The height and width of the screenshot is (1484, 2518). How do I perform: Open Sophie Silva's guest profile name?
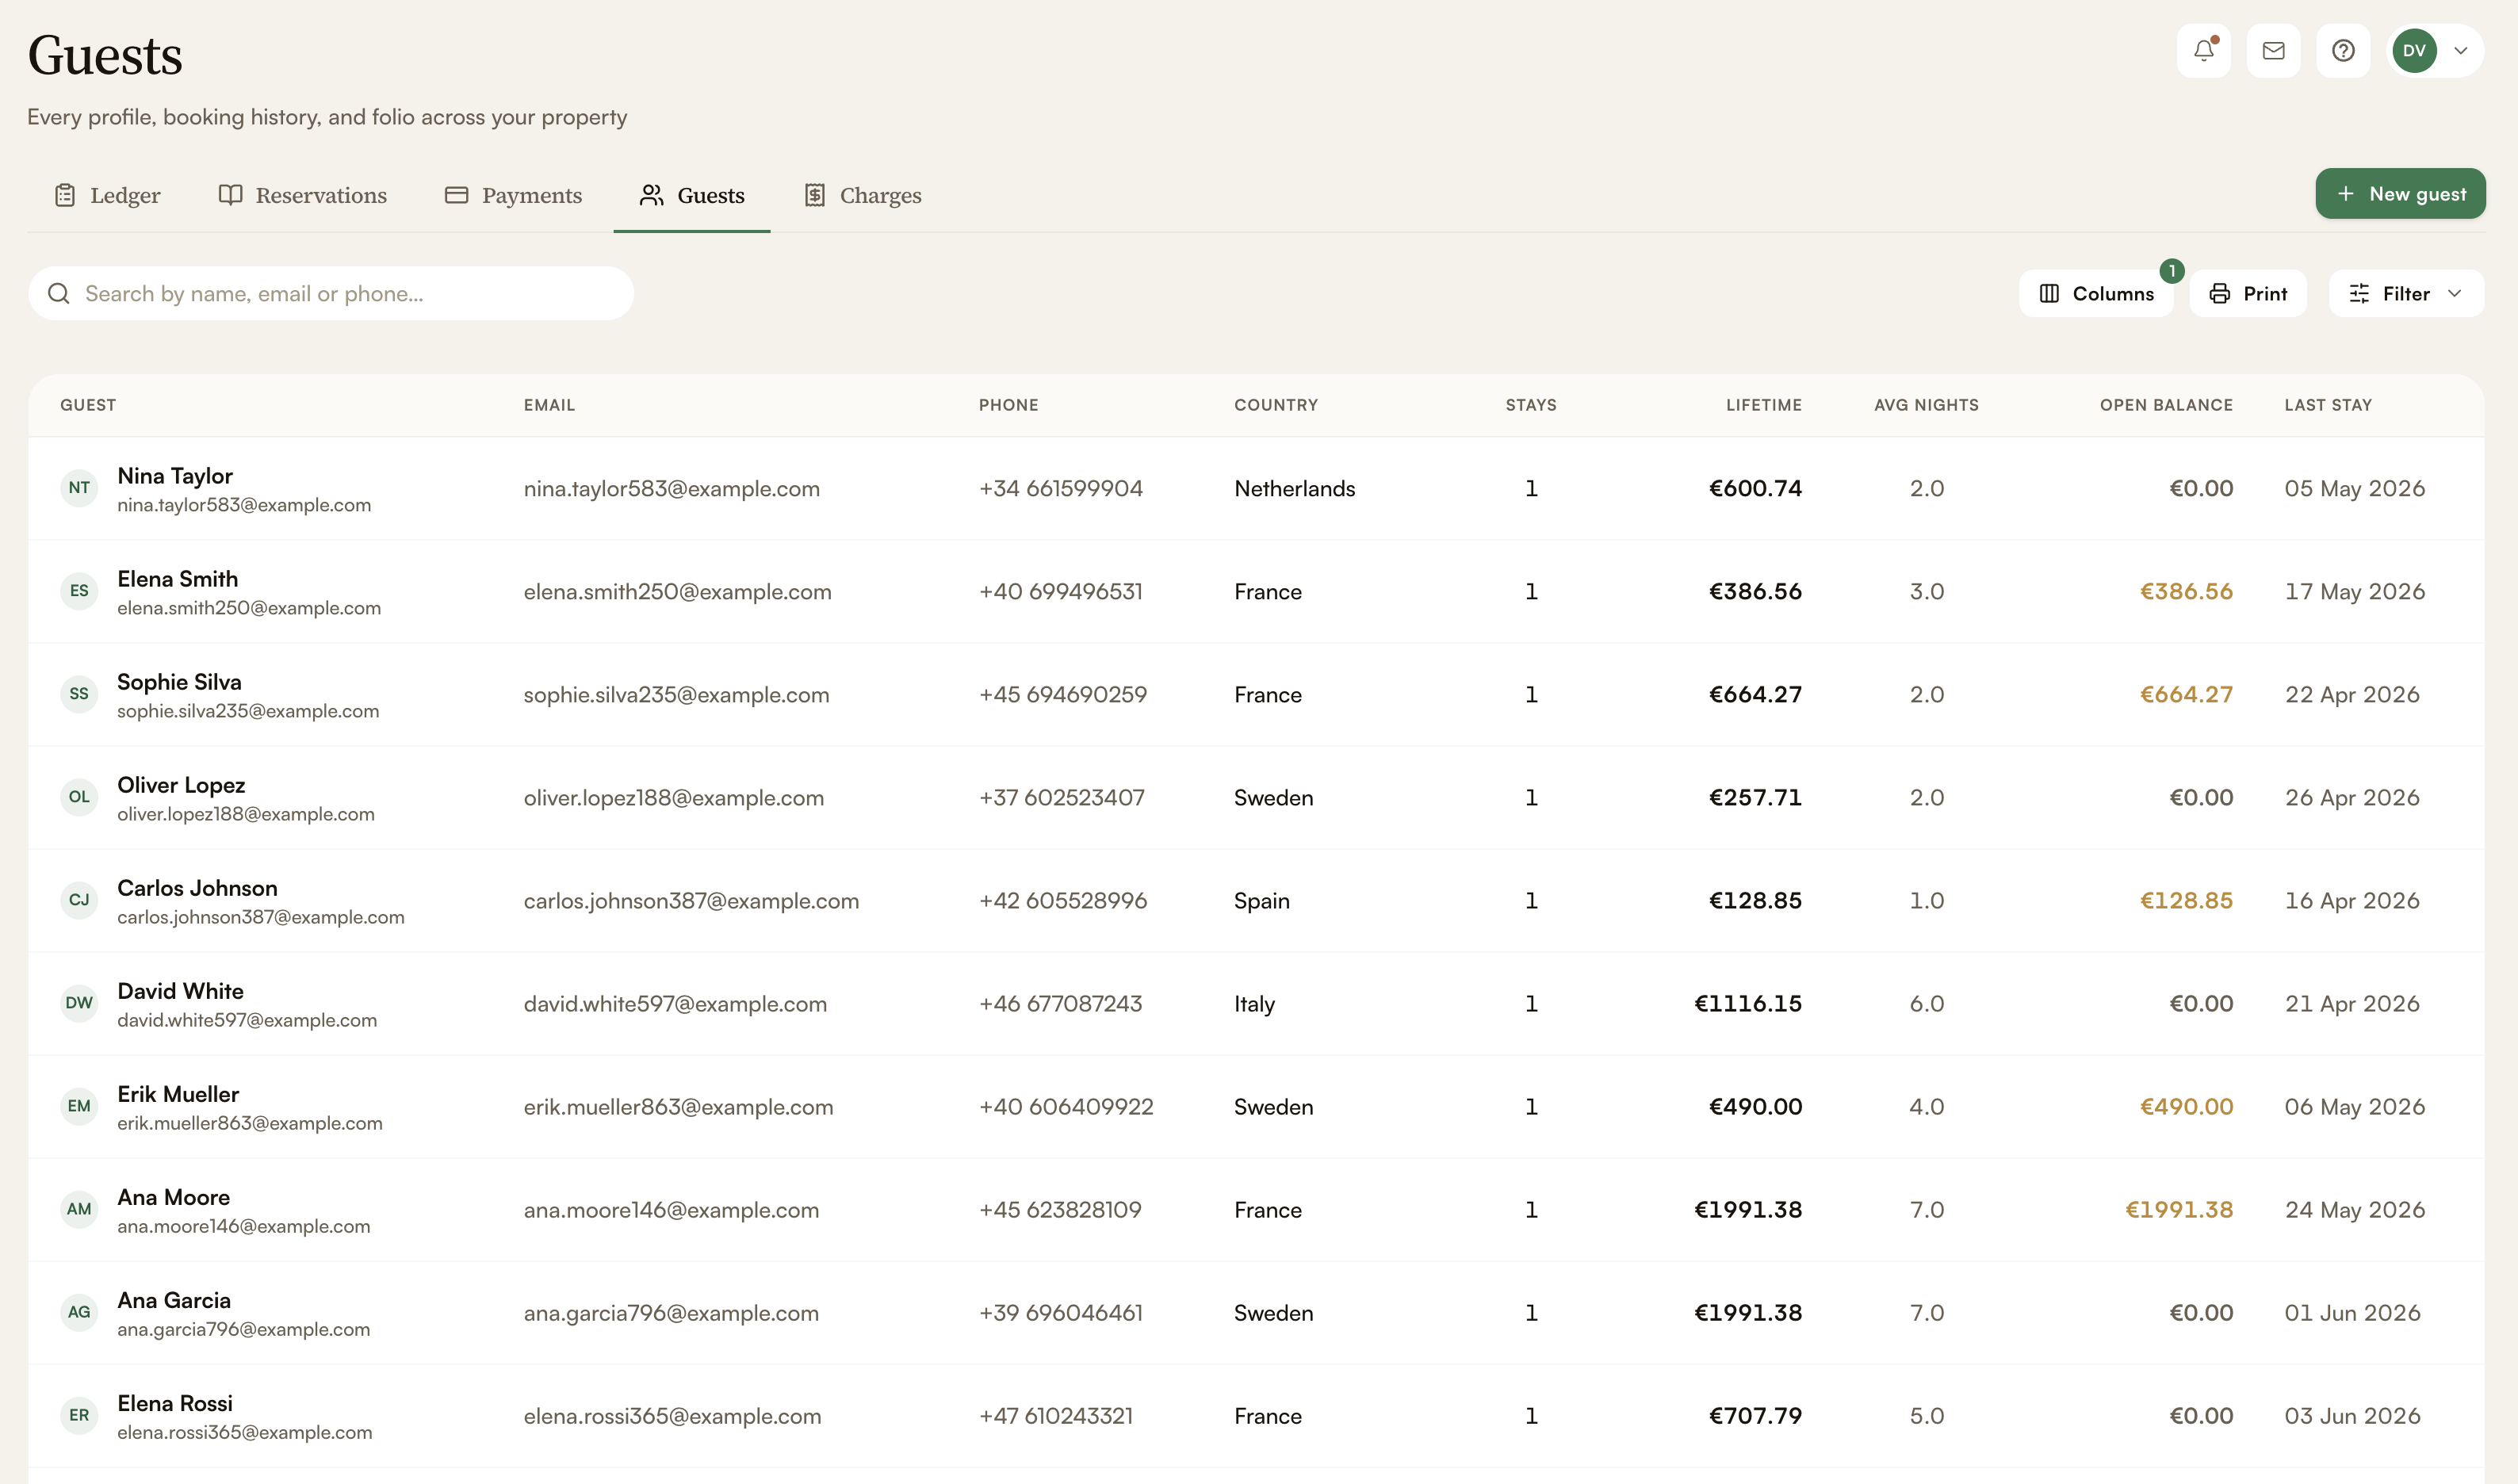pos(179,682)
